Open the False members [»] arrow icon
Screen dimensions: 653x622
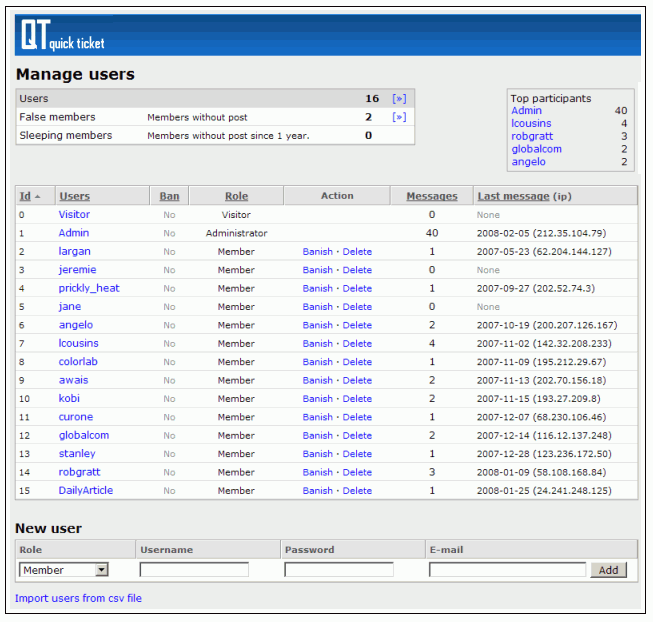[399, 117]
